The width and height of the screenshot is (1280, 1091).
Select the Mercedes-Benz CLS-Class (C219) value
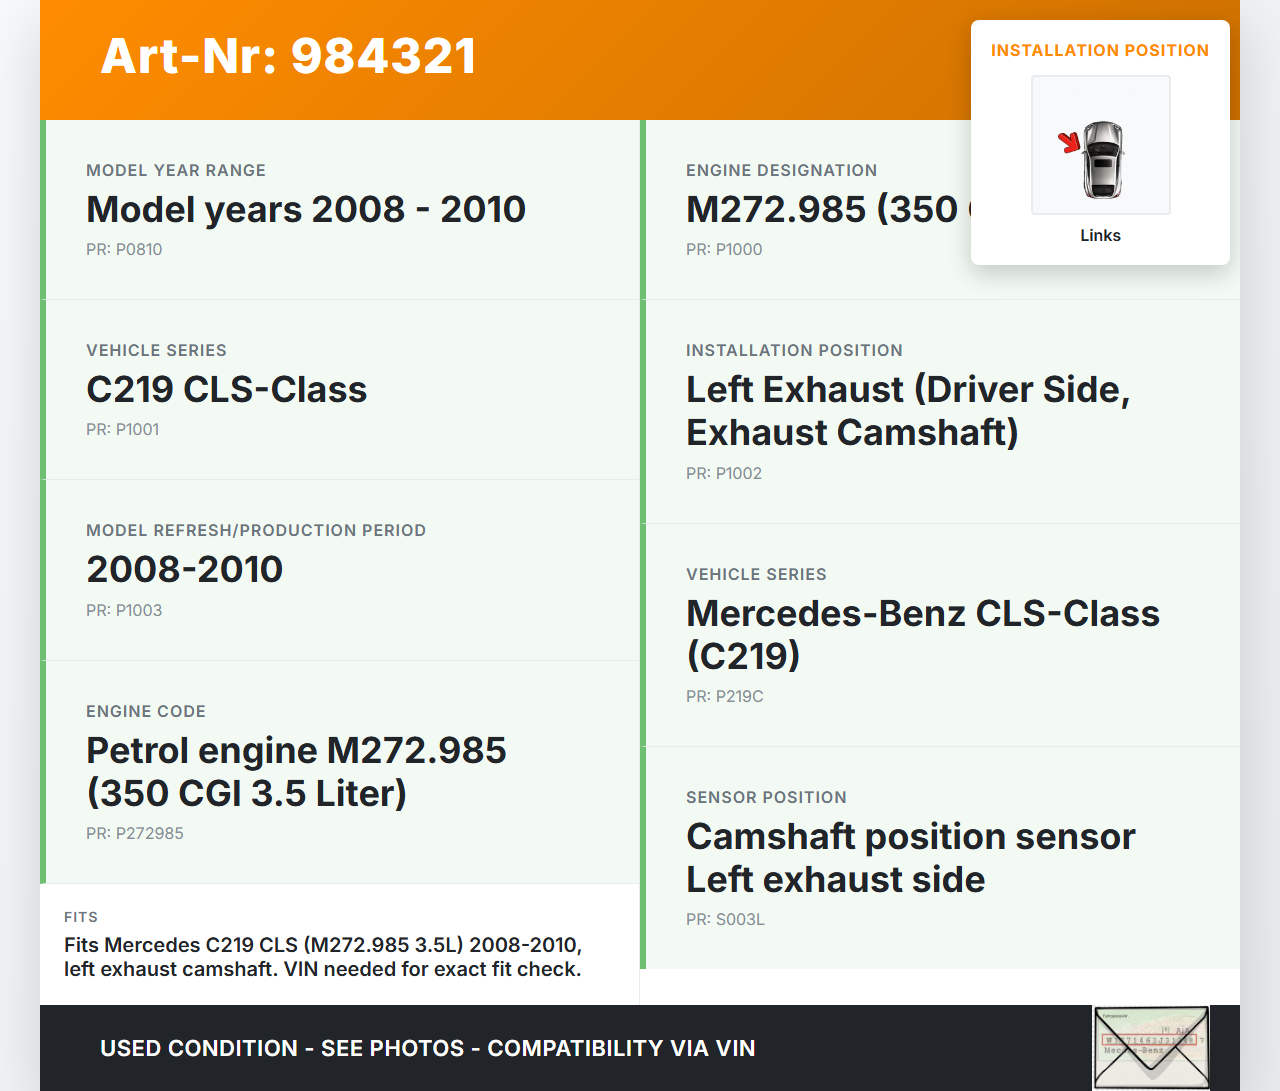click(x=923, y=634)
